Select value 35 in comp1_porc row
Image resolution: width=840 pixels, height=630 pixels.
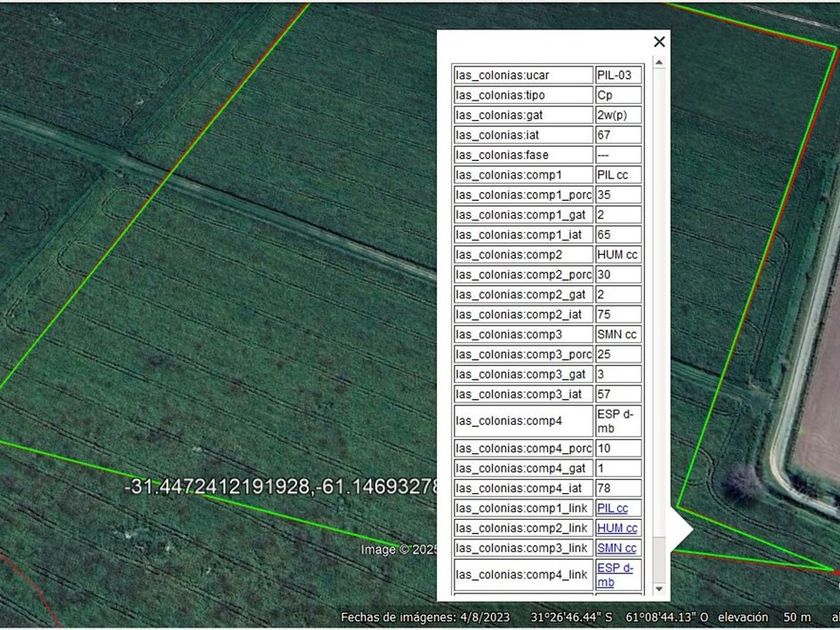click(618, 195)
